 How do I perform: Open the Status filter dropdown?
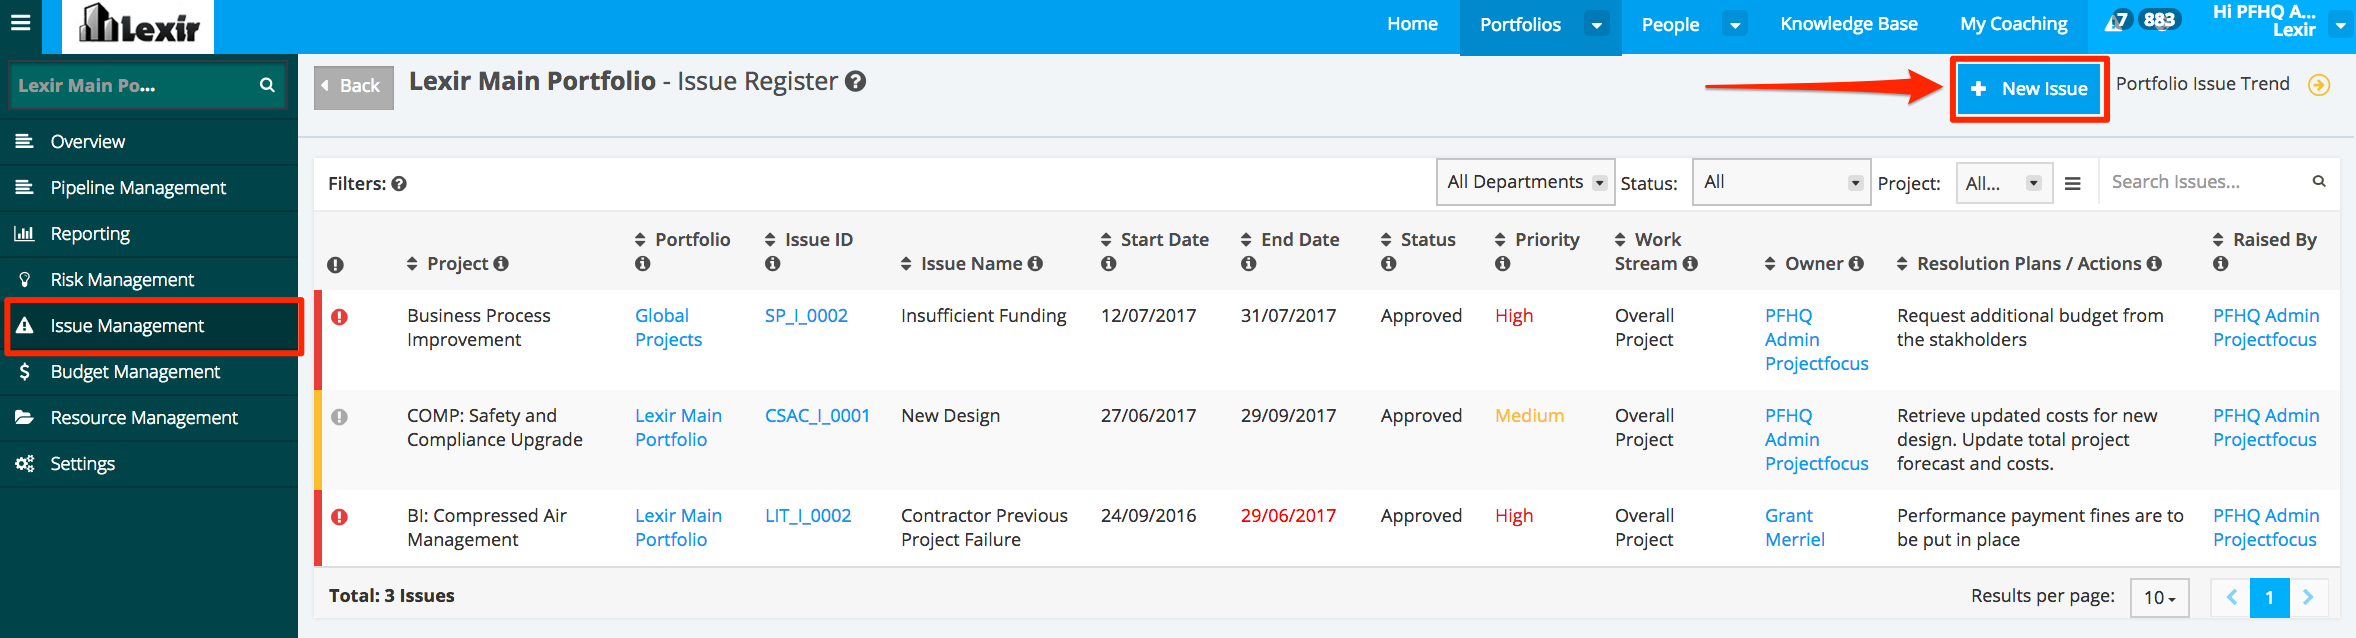tap(1781, 182)
